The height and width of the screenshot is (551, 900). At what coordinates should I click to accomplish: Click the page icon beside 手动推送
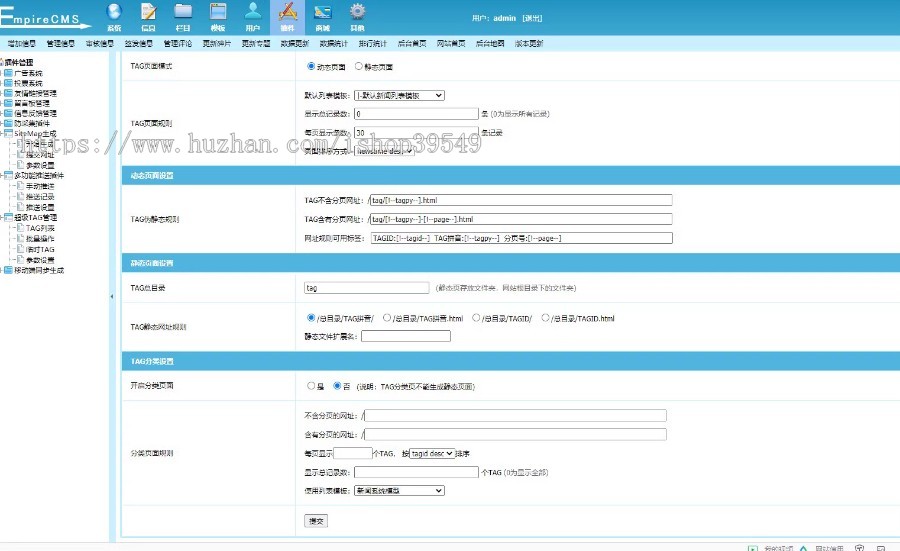tap(20, 186)
